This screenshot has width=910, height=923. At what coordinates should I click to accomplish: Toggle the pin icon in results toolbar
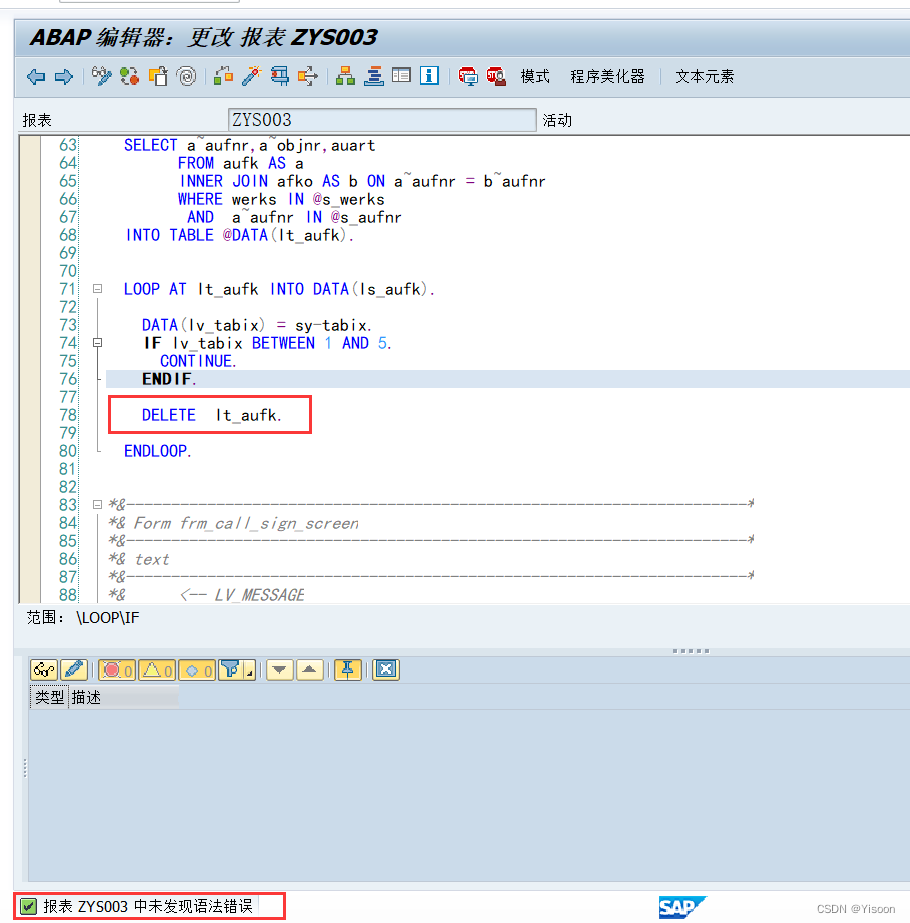348,670
